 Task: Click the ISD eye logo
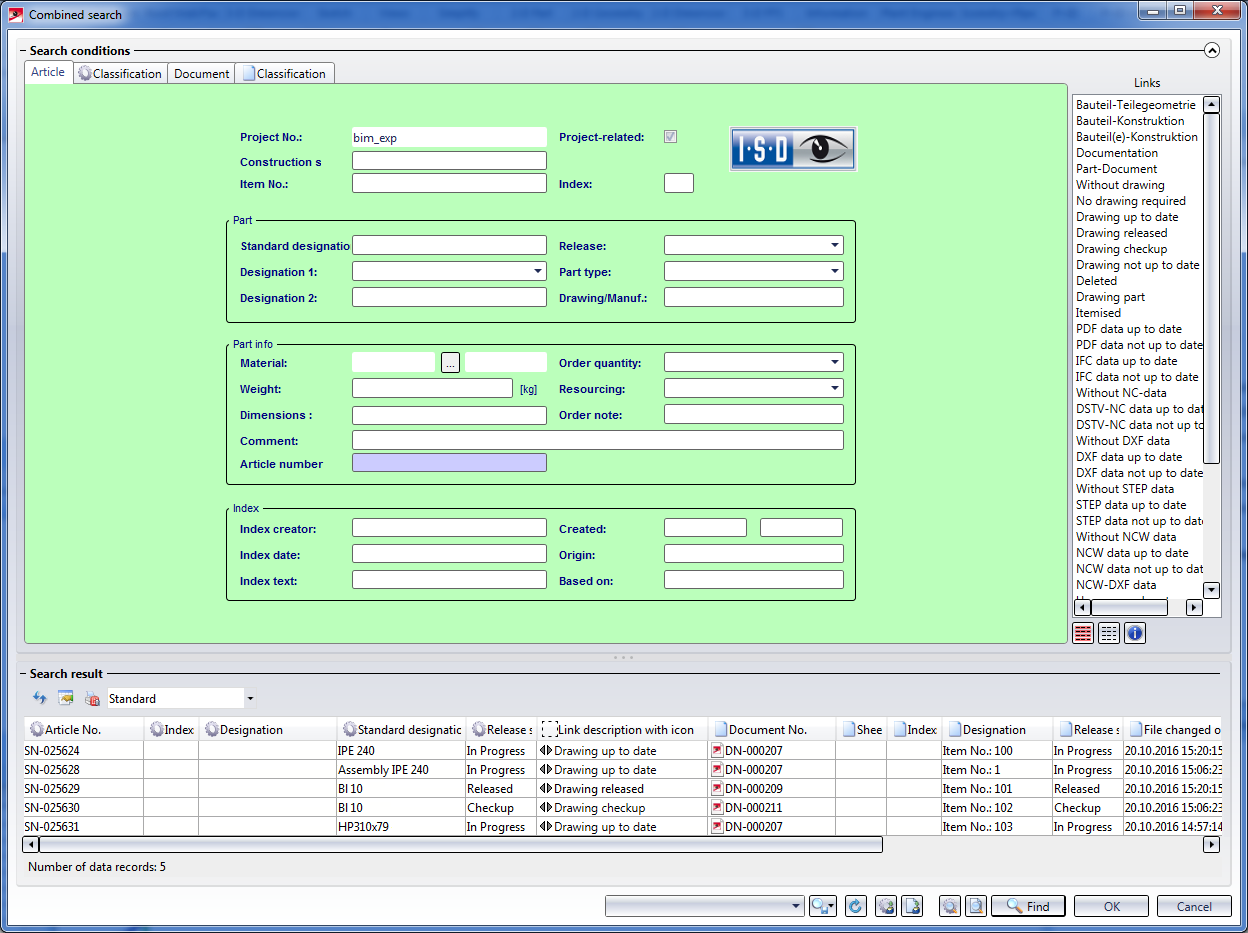coord(792,149)
